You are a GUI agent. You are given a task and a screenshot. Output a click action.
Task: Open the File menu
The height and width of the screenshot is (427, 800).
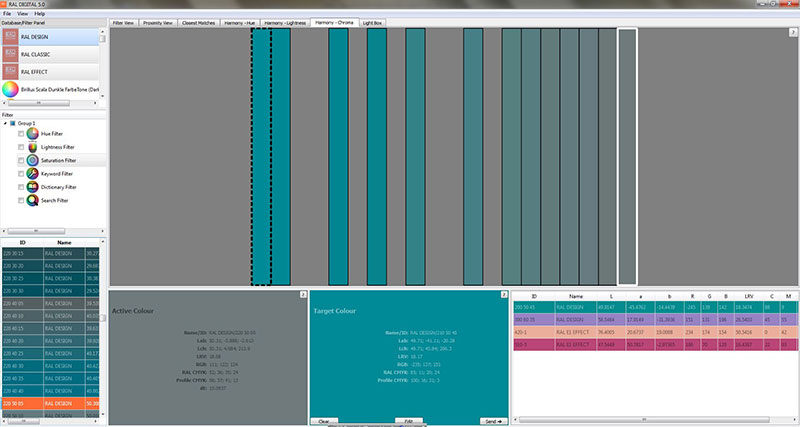7,14
